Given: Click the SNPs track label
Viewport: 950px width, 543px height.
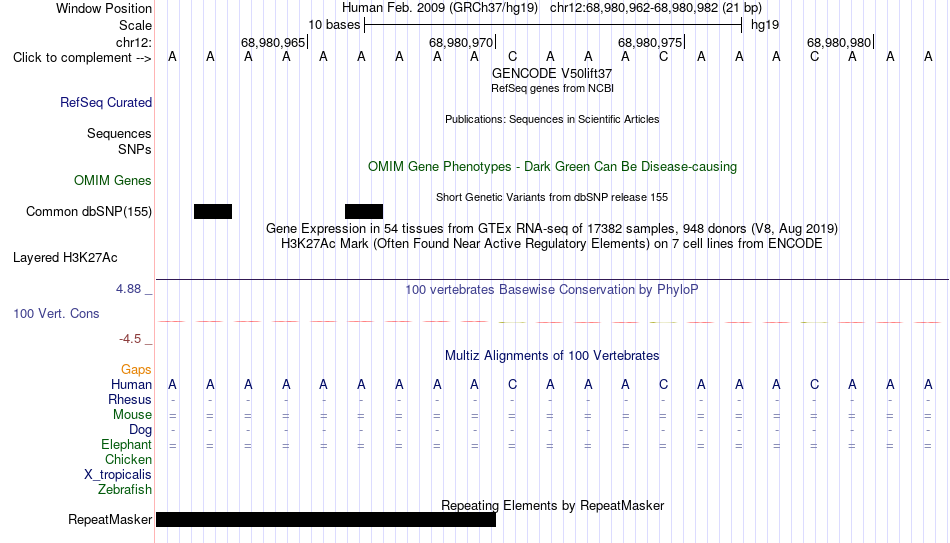Looking at the screenshot, I should [135, 149].
